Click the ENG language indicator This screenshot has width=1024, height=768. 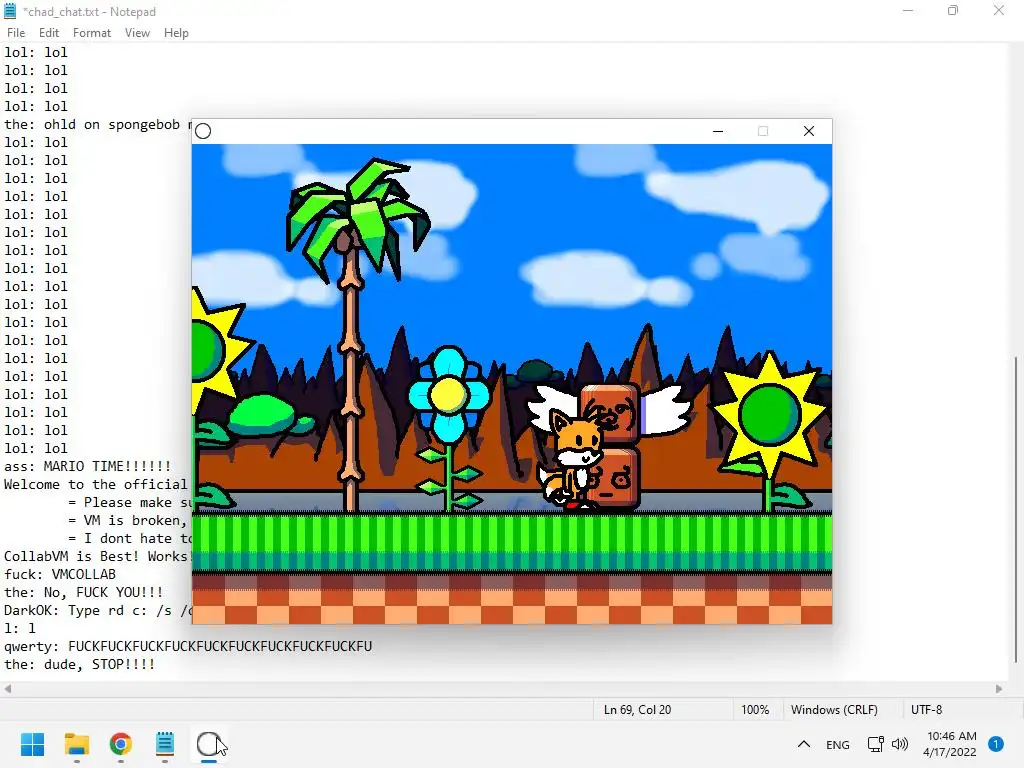[x=838, y=744]
